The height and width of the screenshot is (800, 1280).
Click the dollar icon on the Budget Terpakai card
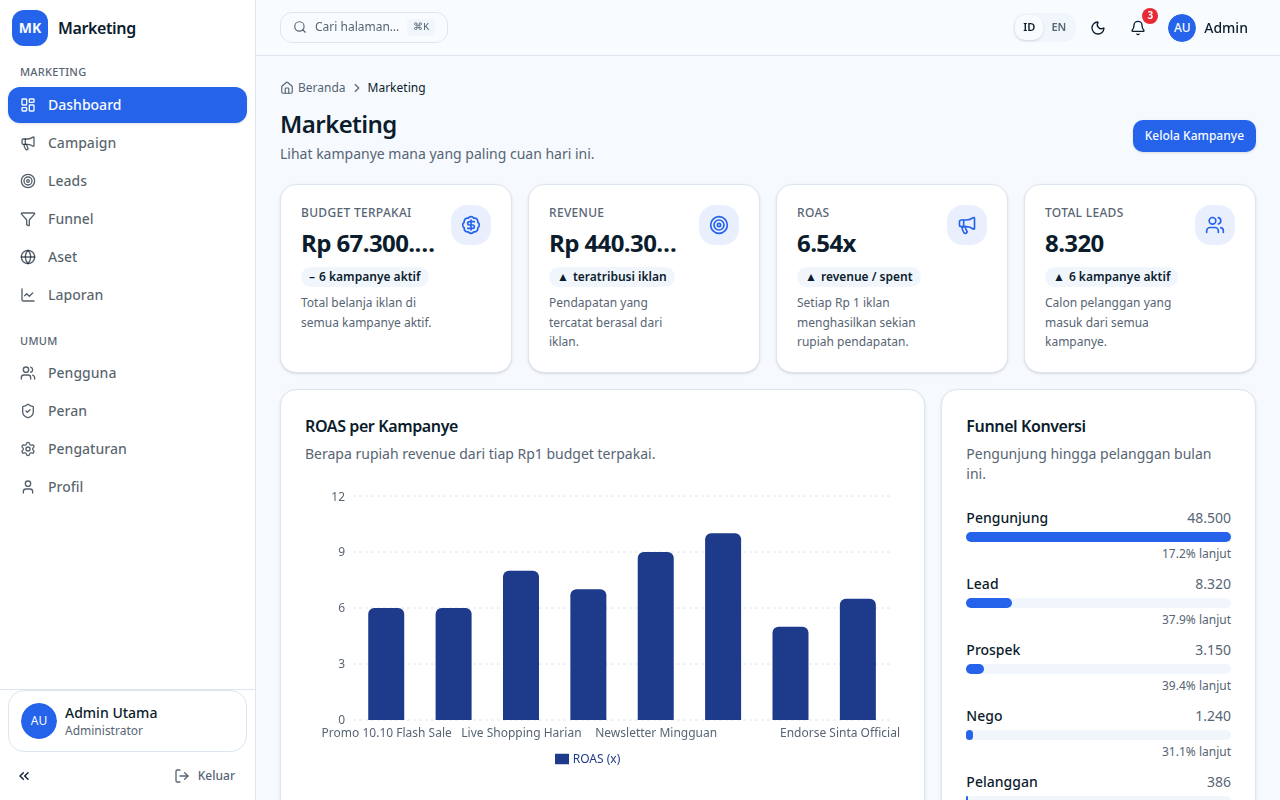(471, 225)
